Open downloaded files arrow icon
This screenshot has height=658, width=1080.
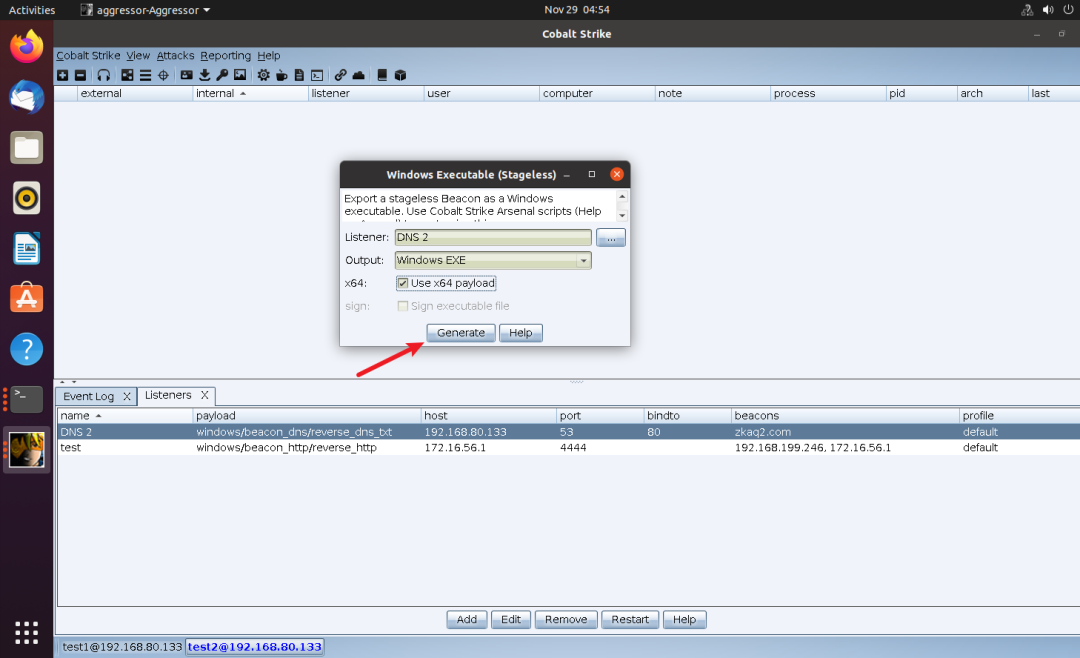[205, 75]
